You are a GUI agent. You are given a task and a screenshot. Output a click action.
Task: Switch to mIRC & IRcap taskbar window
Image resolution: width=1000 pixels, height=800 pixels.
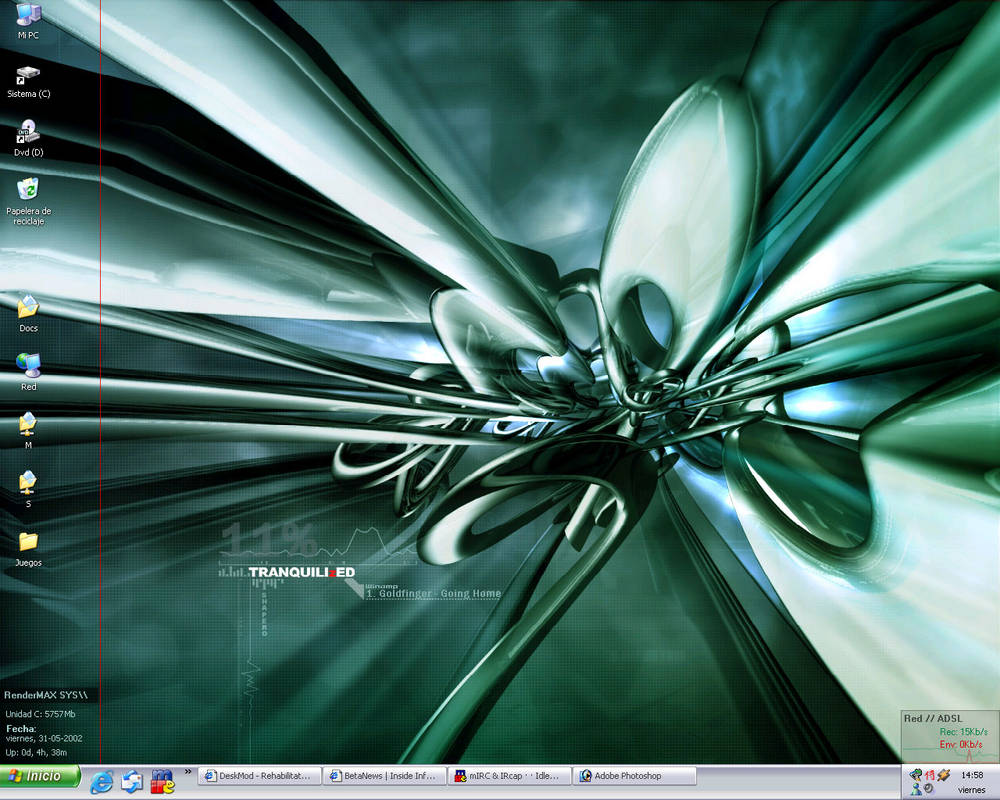[x=508, y=776]
